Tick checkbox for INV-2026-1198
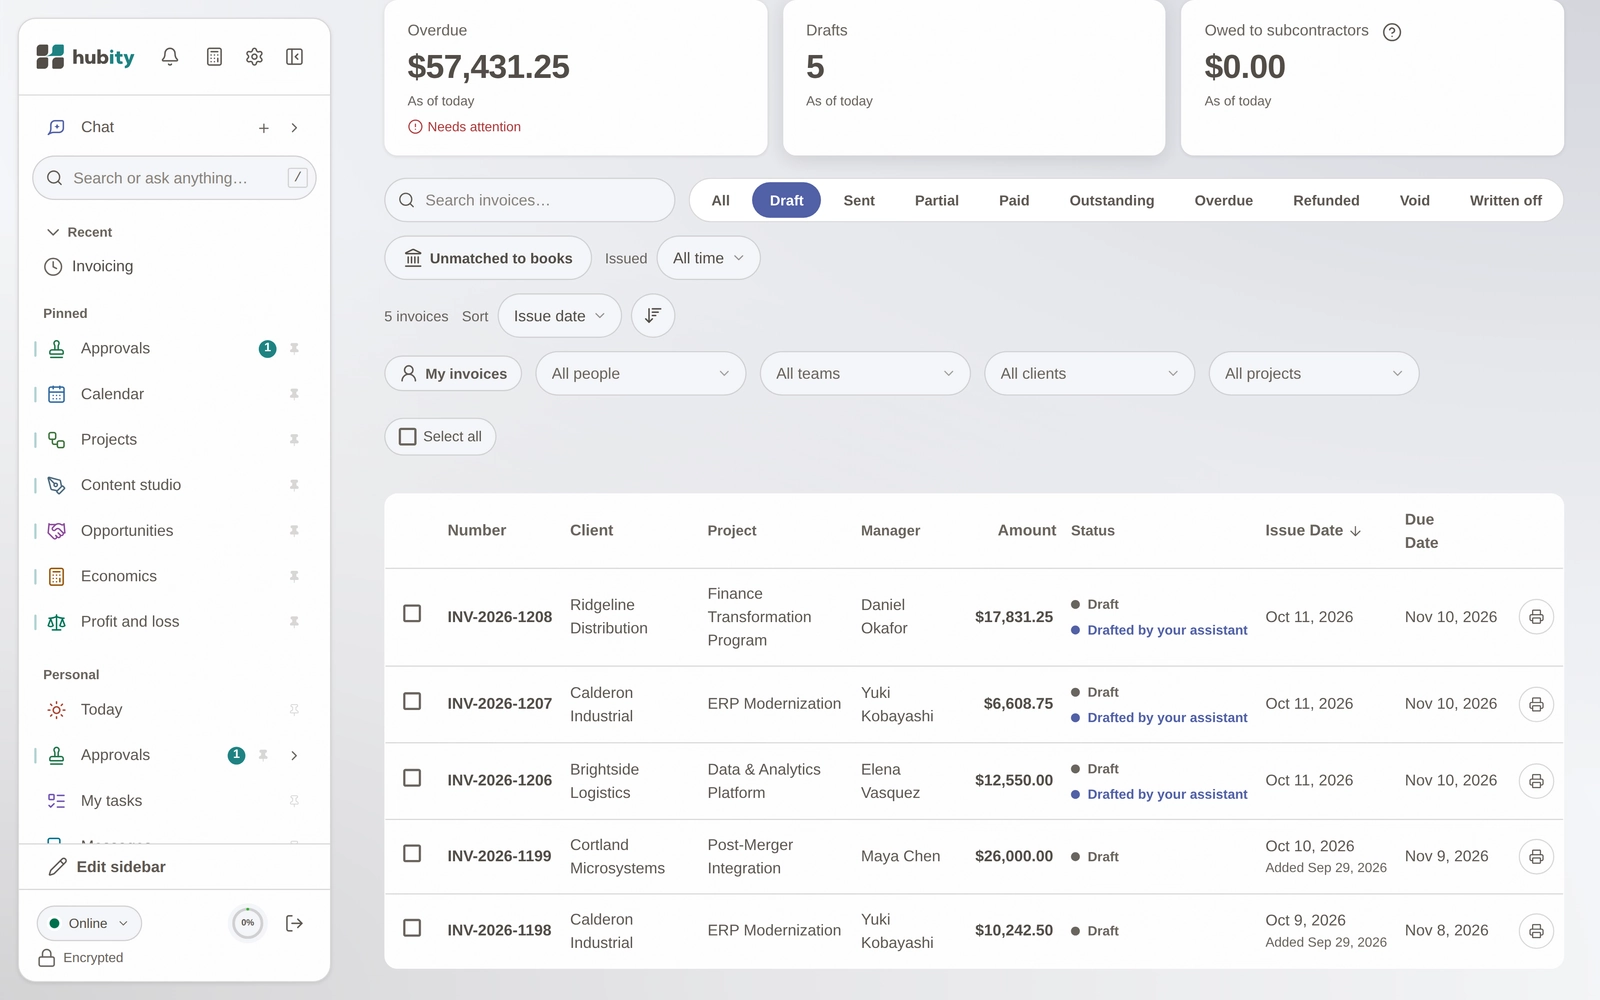Screen dimensions: 1600x1000 coord(412,928)
